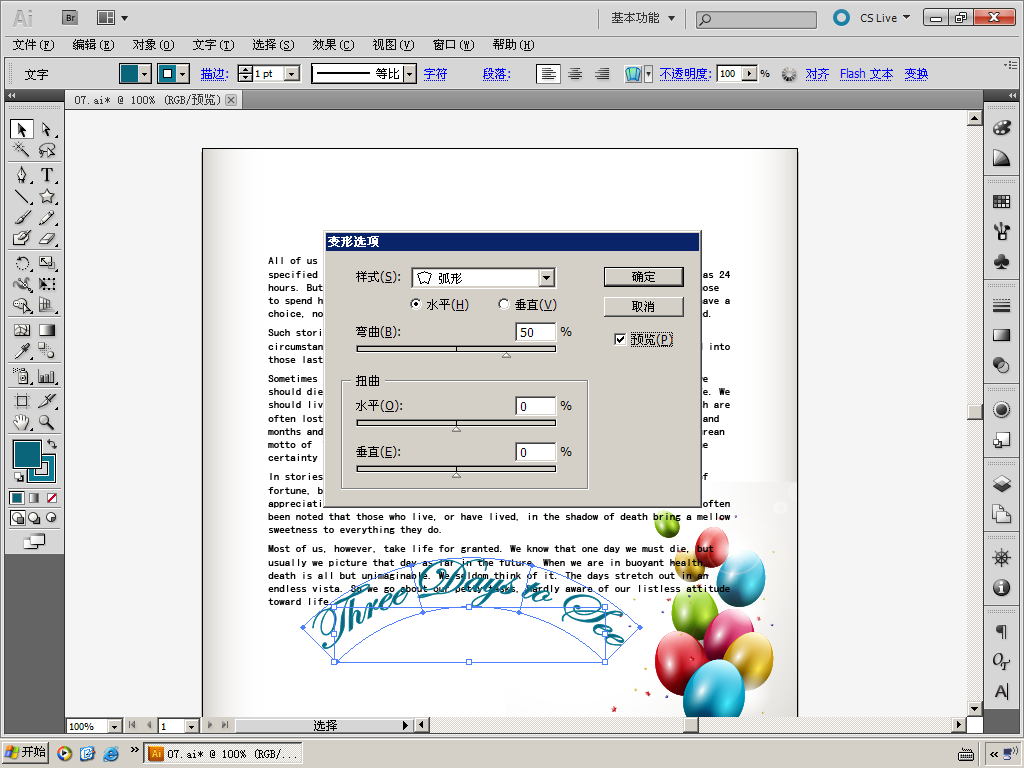Select the Star shape tool
Viewport: 1024px width, 768px height.
[46, 197]
